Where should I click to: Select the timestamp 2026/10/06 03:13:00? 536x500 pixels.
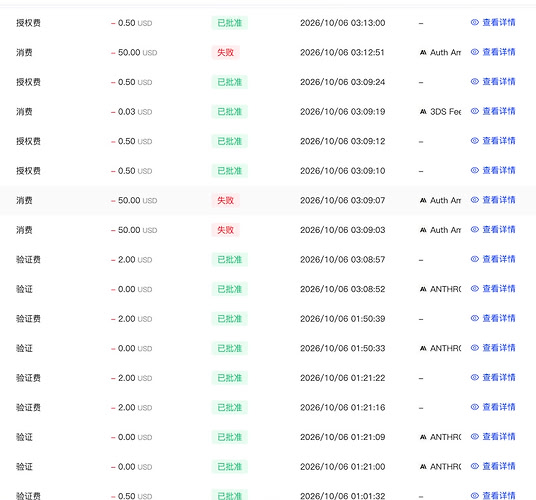tap(343, 23)
